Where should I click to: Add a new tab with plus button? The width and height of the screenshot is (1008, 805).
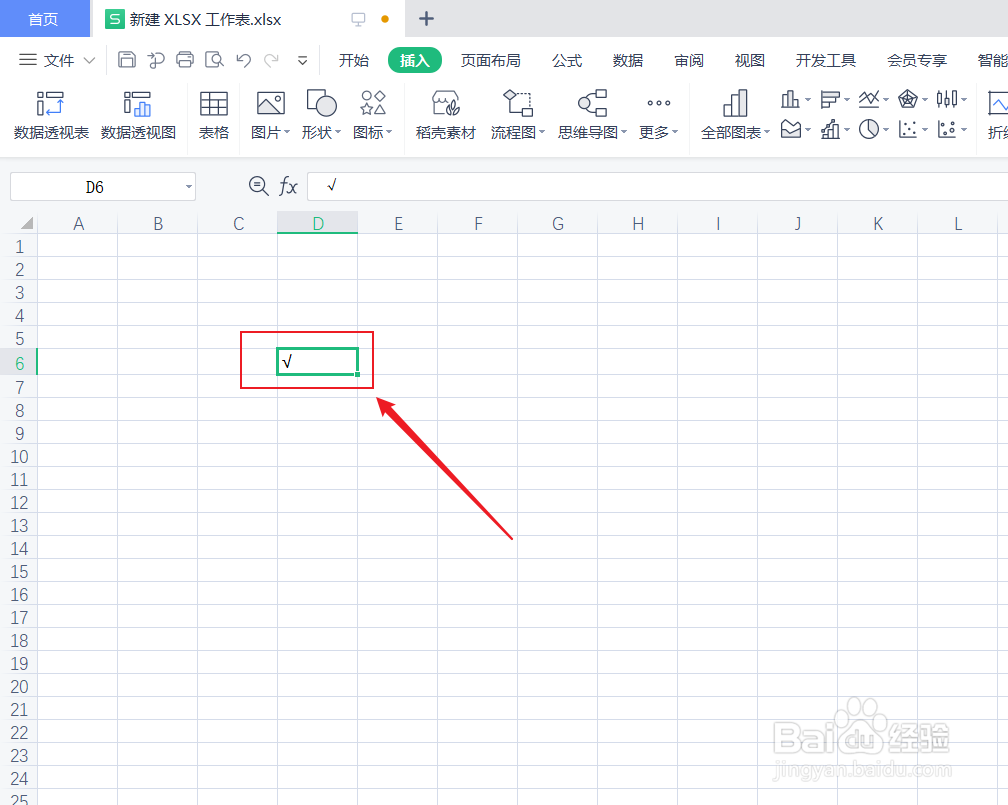tap(426, 19)
